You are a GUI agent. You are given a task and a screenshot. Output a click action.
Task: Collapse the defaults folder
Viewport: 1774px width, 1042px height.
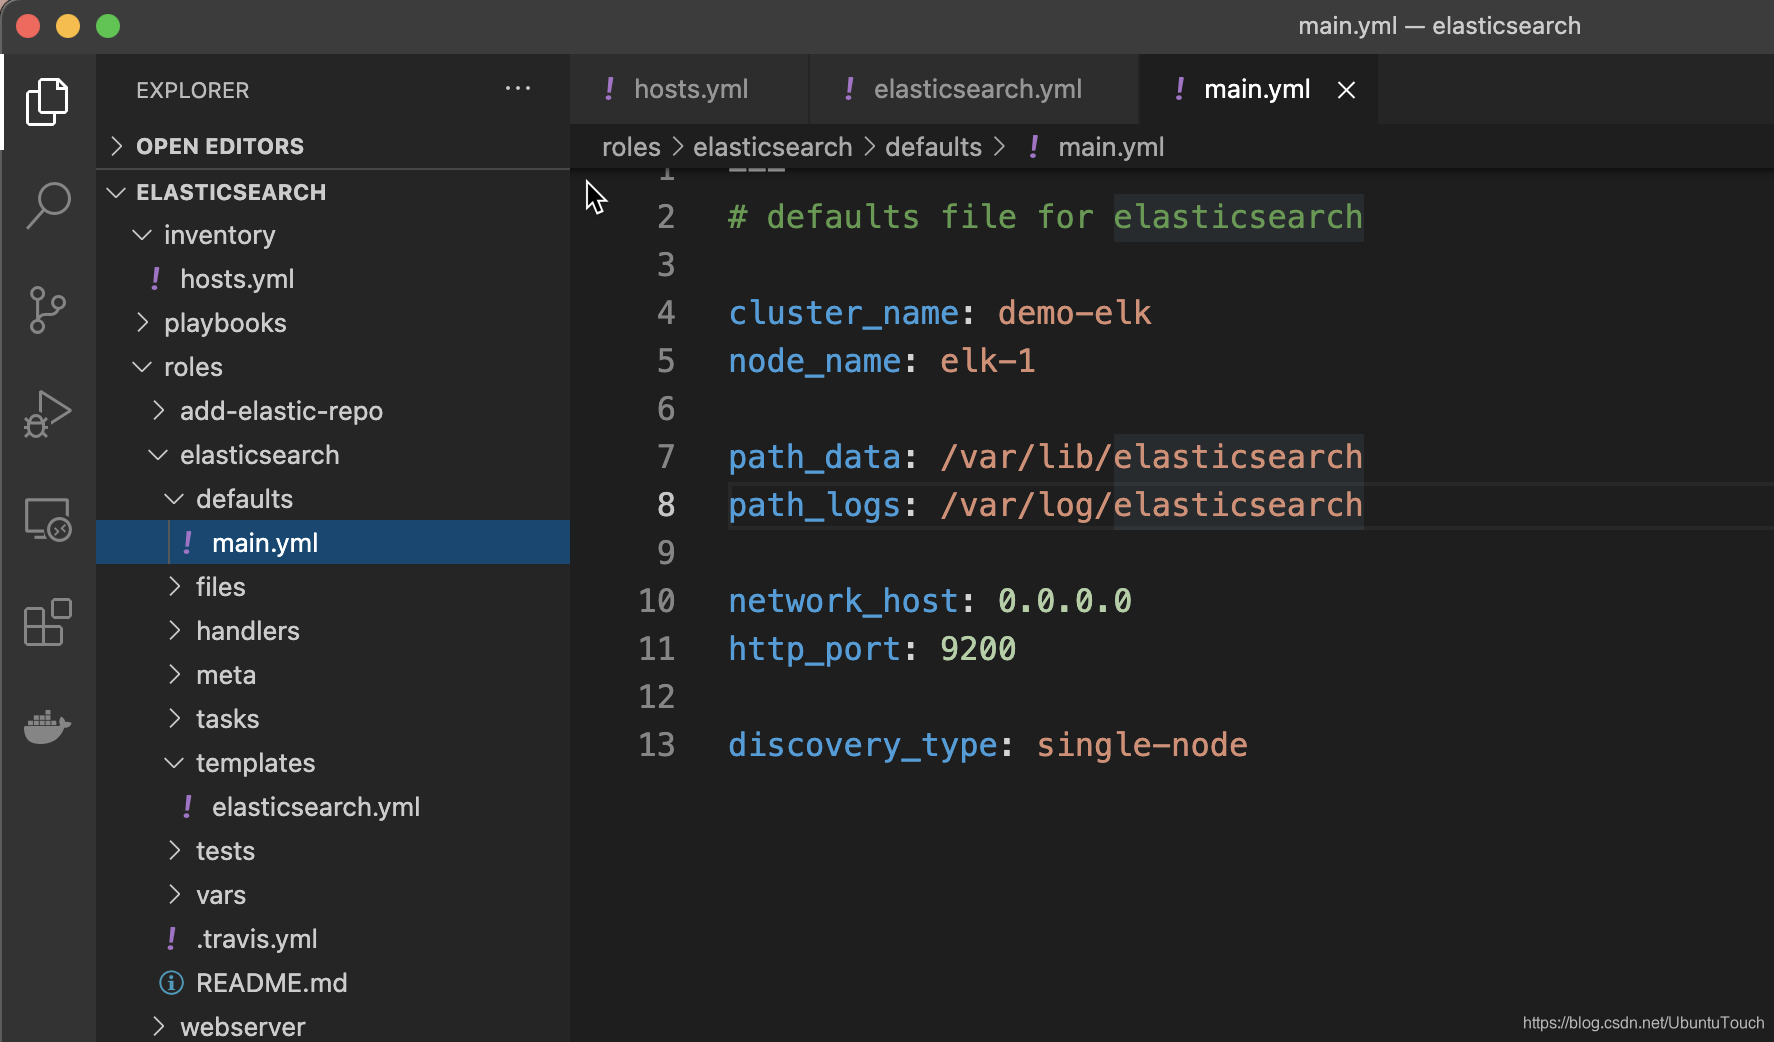(174, 499)
